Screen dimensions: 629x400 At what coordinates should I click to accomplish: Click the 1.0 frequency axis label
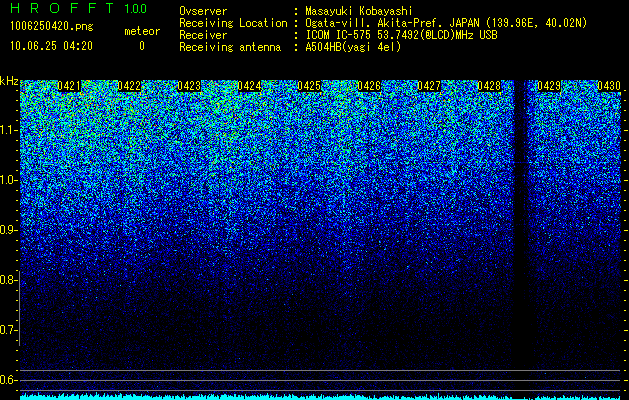(x=8, y=180)
